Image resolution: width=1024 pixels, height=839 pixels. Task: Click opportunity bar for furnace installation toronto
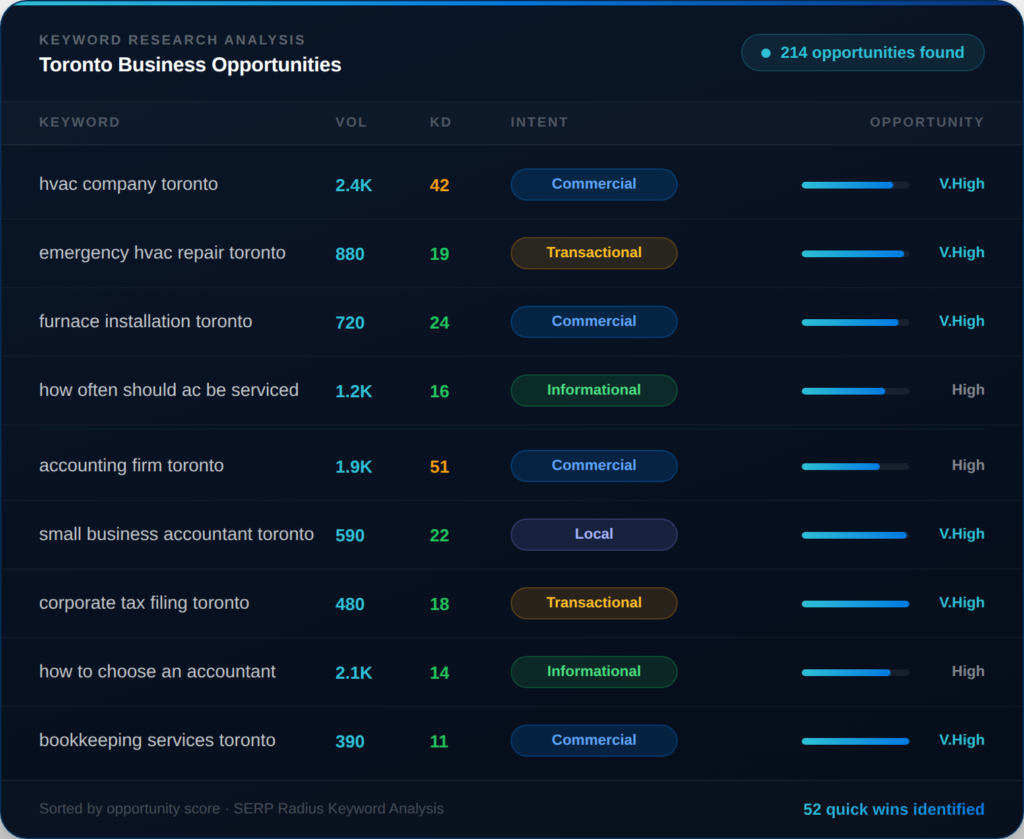pyautogui.click(x=855, y=323)
